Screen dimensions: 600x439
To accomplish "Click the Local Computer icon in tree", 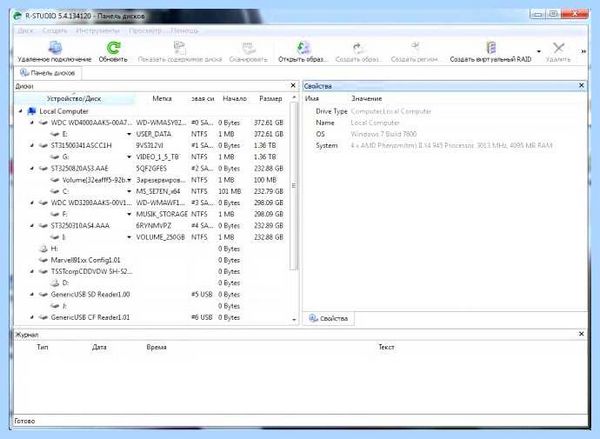I will coord(31,111).
